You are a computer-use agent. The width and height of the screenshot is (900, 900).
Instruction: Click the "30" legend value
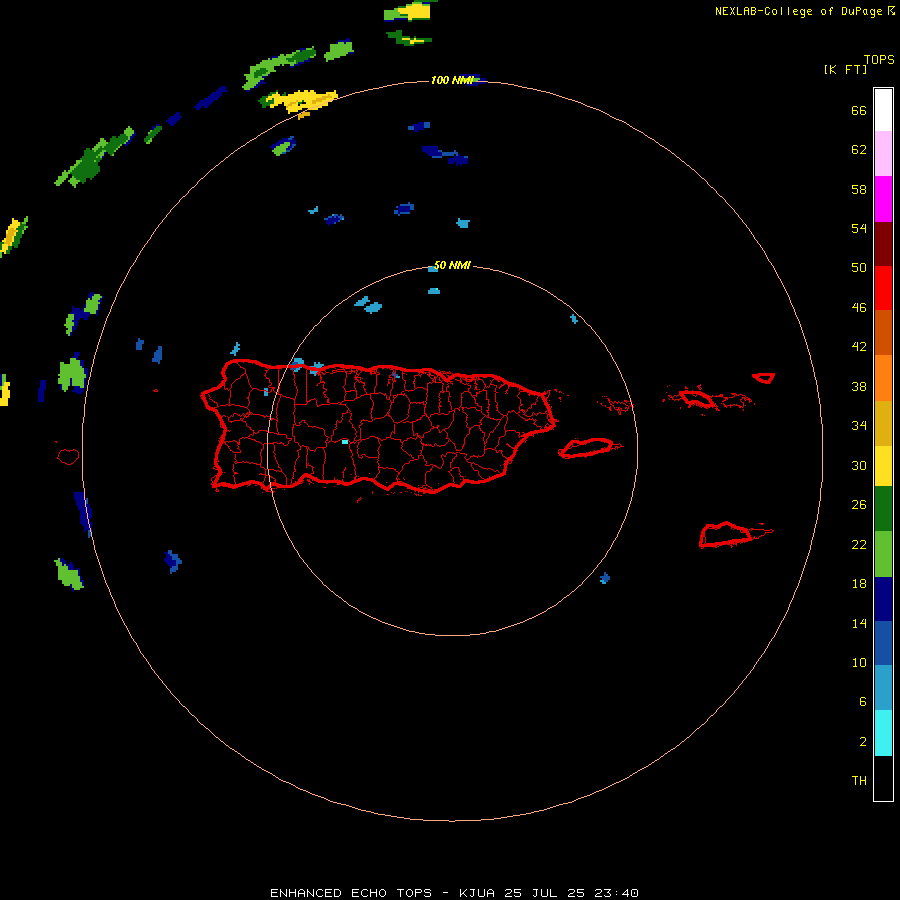pos(859,465)
